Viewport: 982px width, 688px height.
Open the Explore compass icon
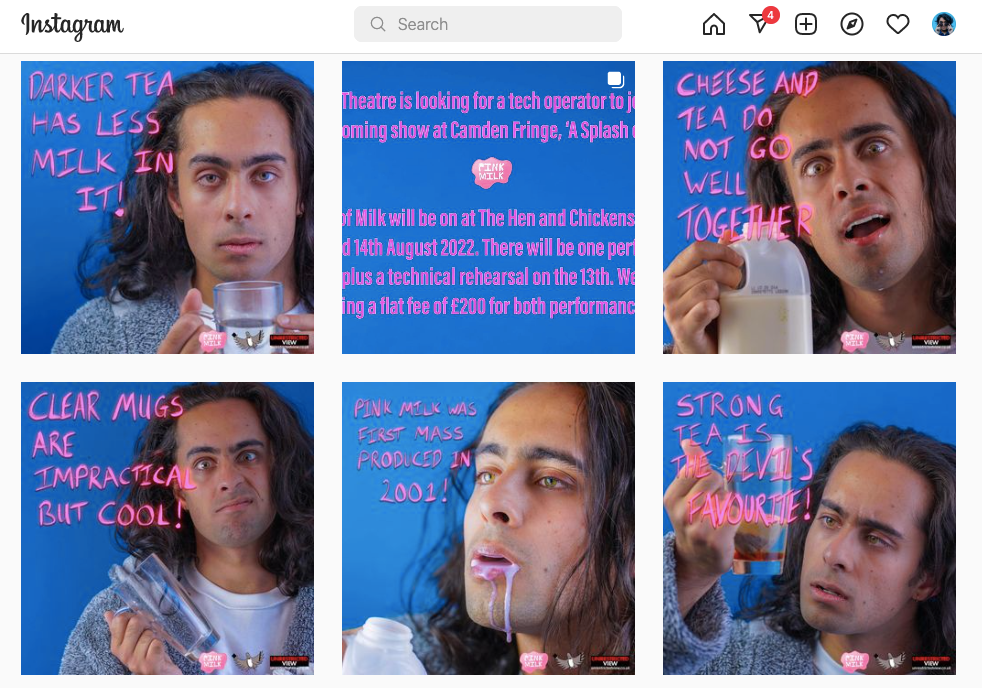click(852, 24)
